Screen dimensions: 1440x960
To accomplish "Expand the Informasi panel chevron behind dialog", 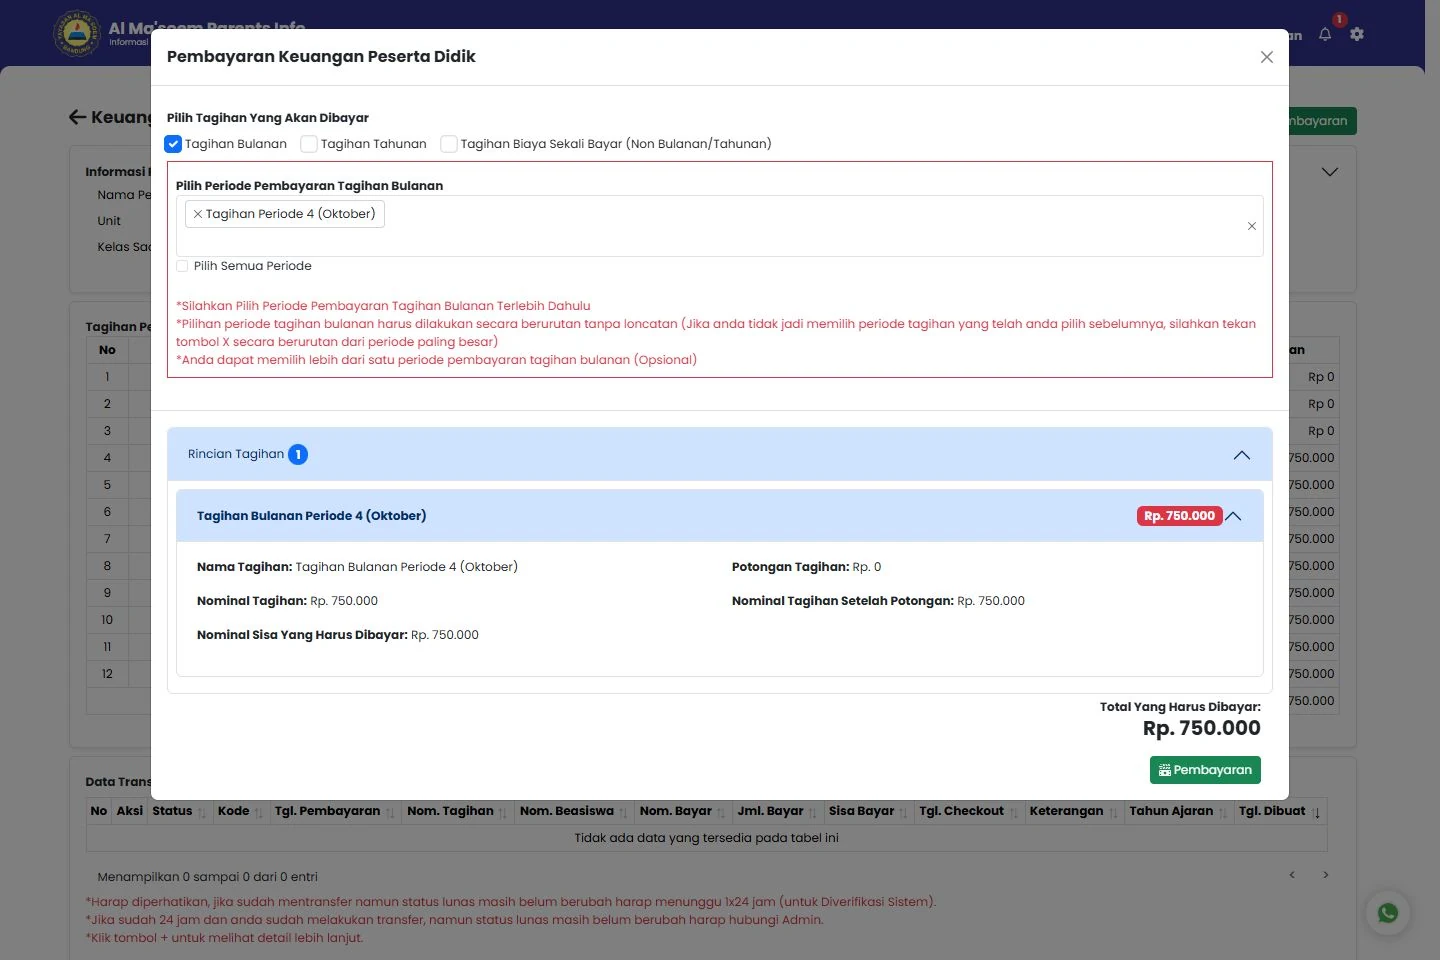I will coord(1330,172).
